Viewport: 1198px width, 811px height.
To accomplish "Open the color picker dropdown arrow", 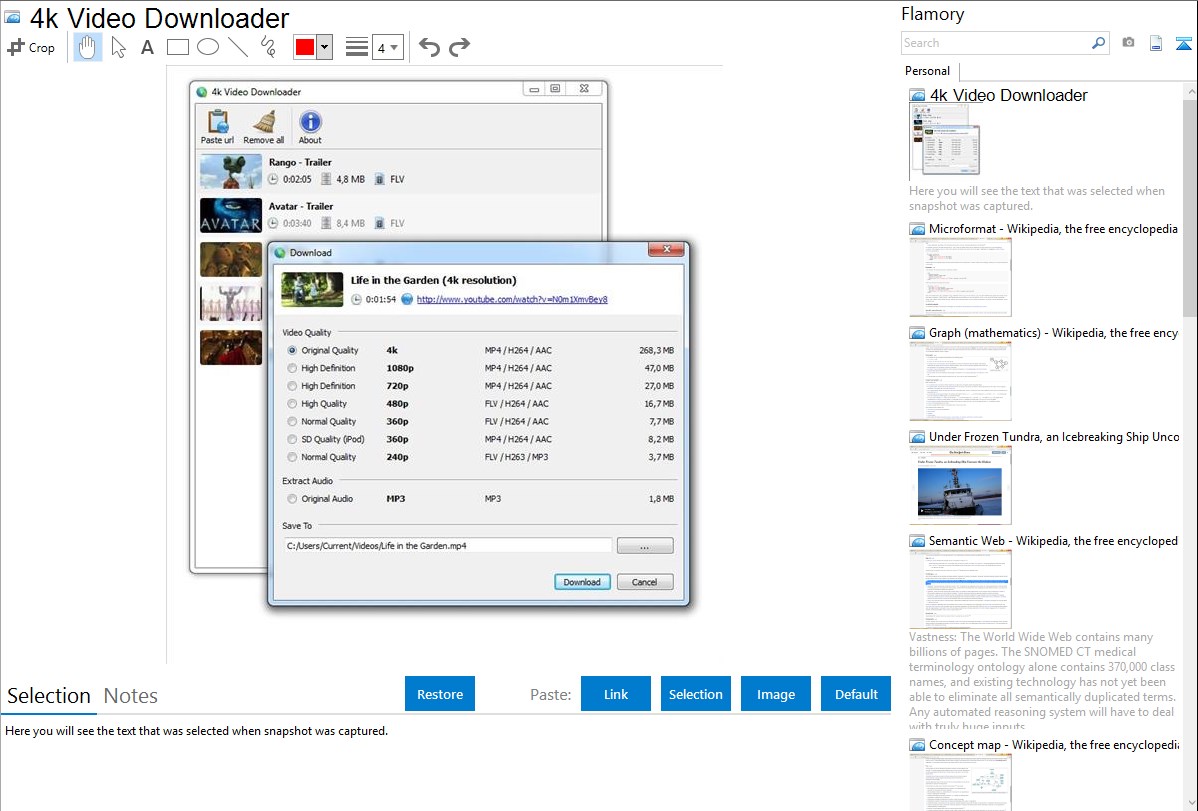I will coord(325,47).
